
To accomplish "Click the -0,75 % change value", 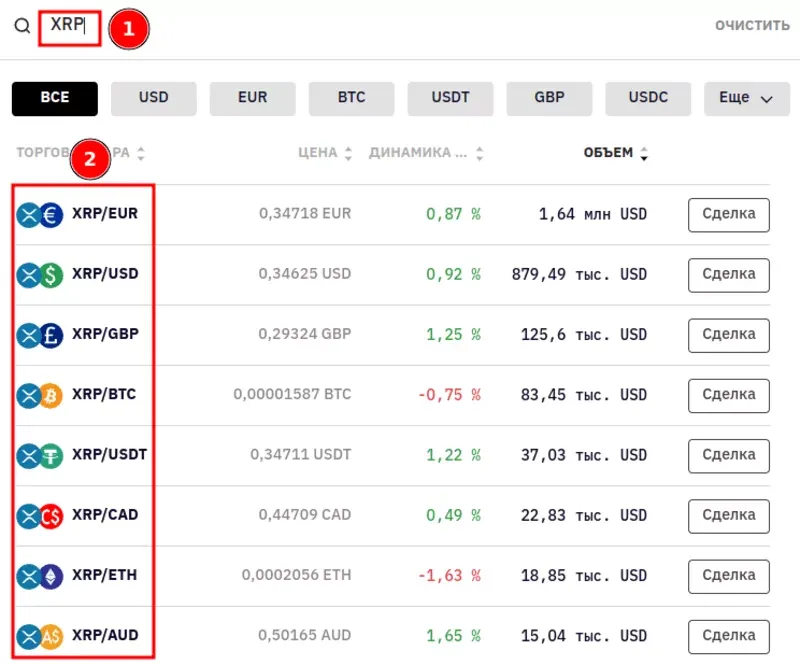I will click(x=449, y=395).
